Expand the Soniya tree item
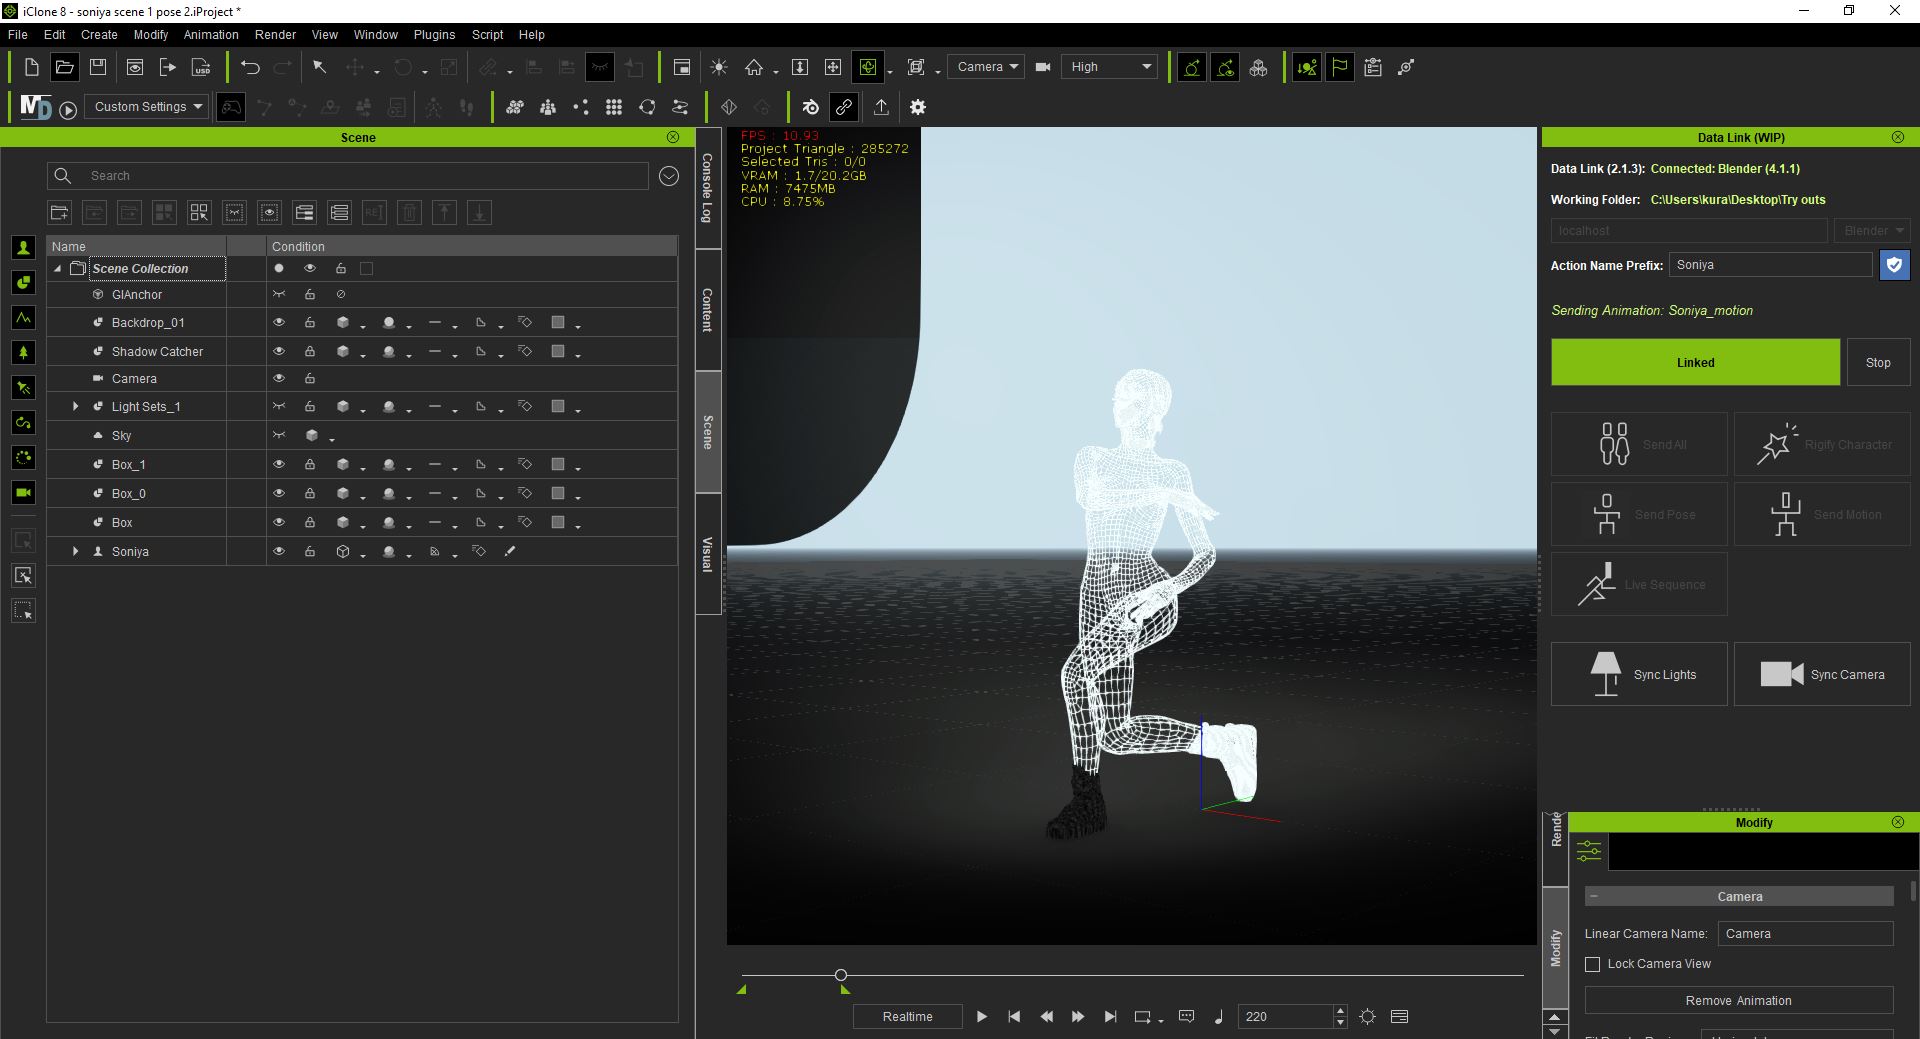The width and height of the screenshot is (1920, 1039). [75, 551]
